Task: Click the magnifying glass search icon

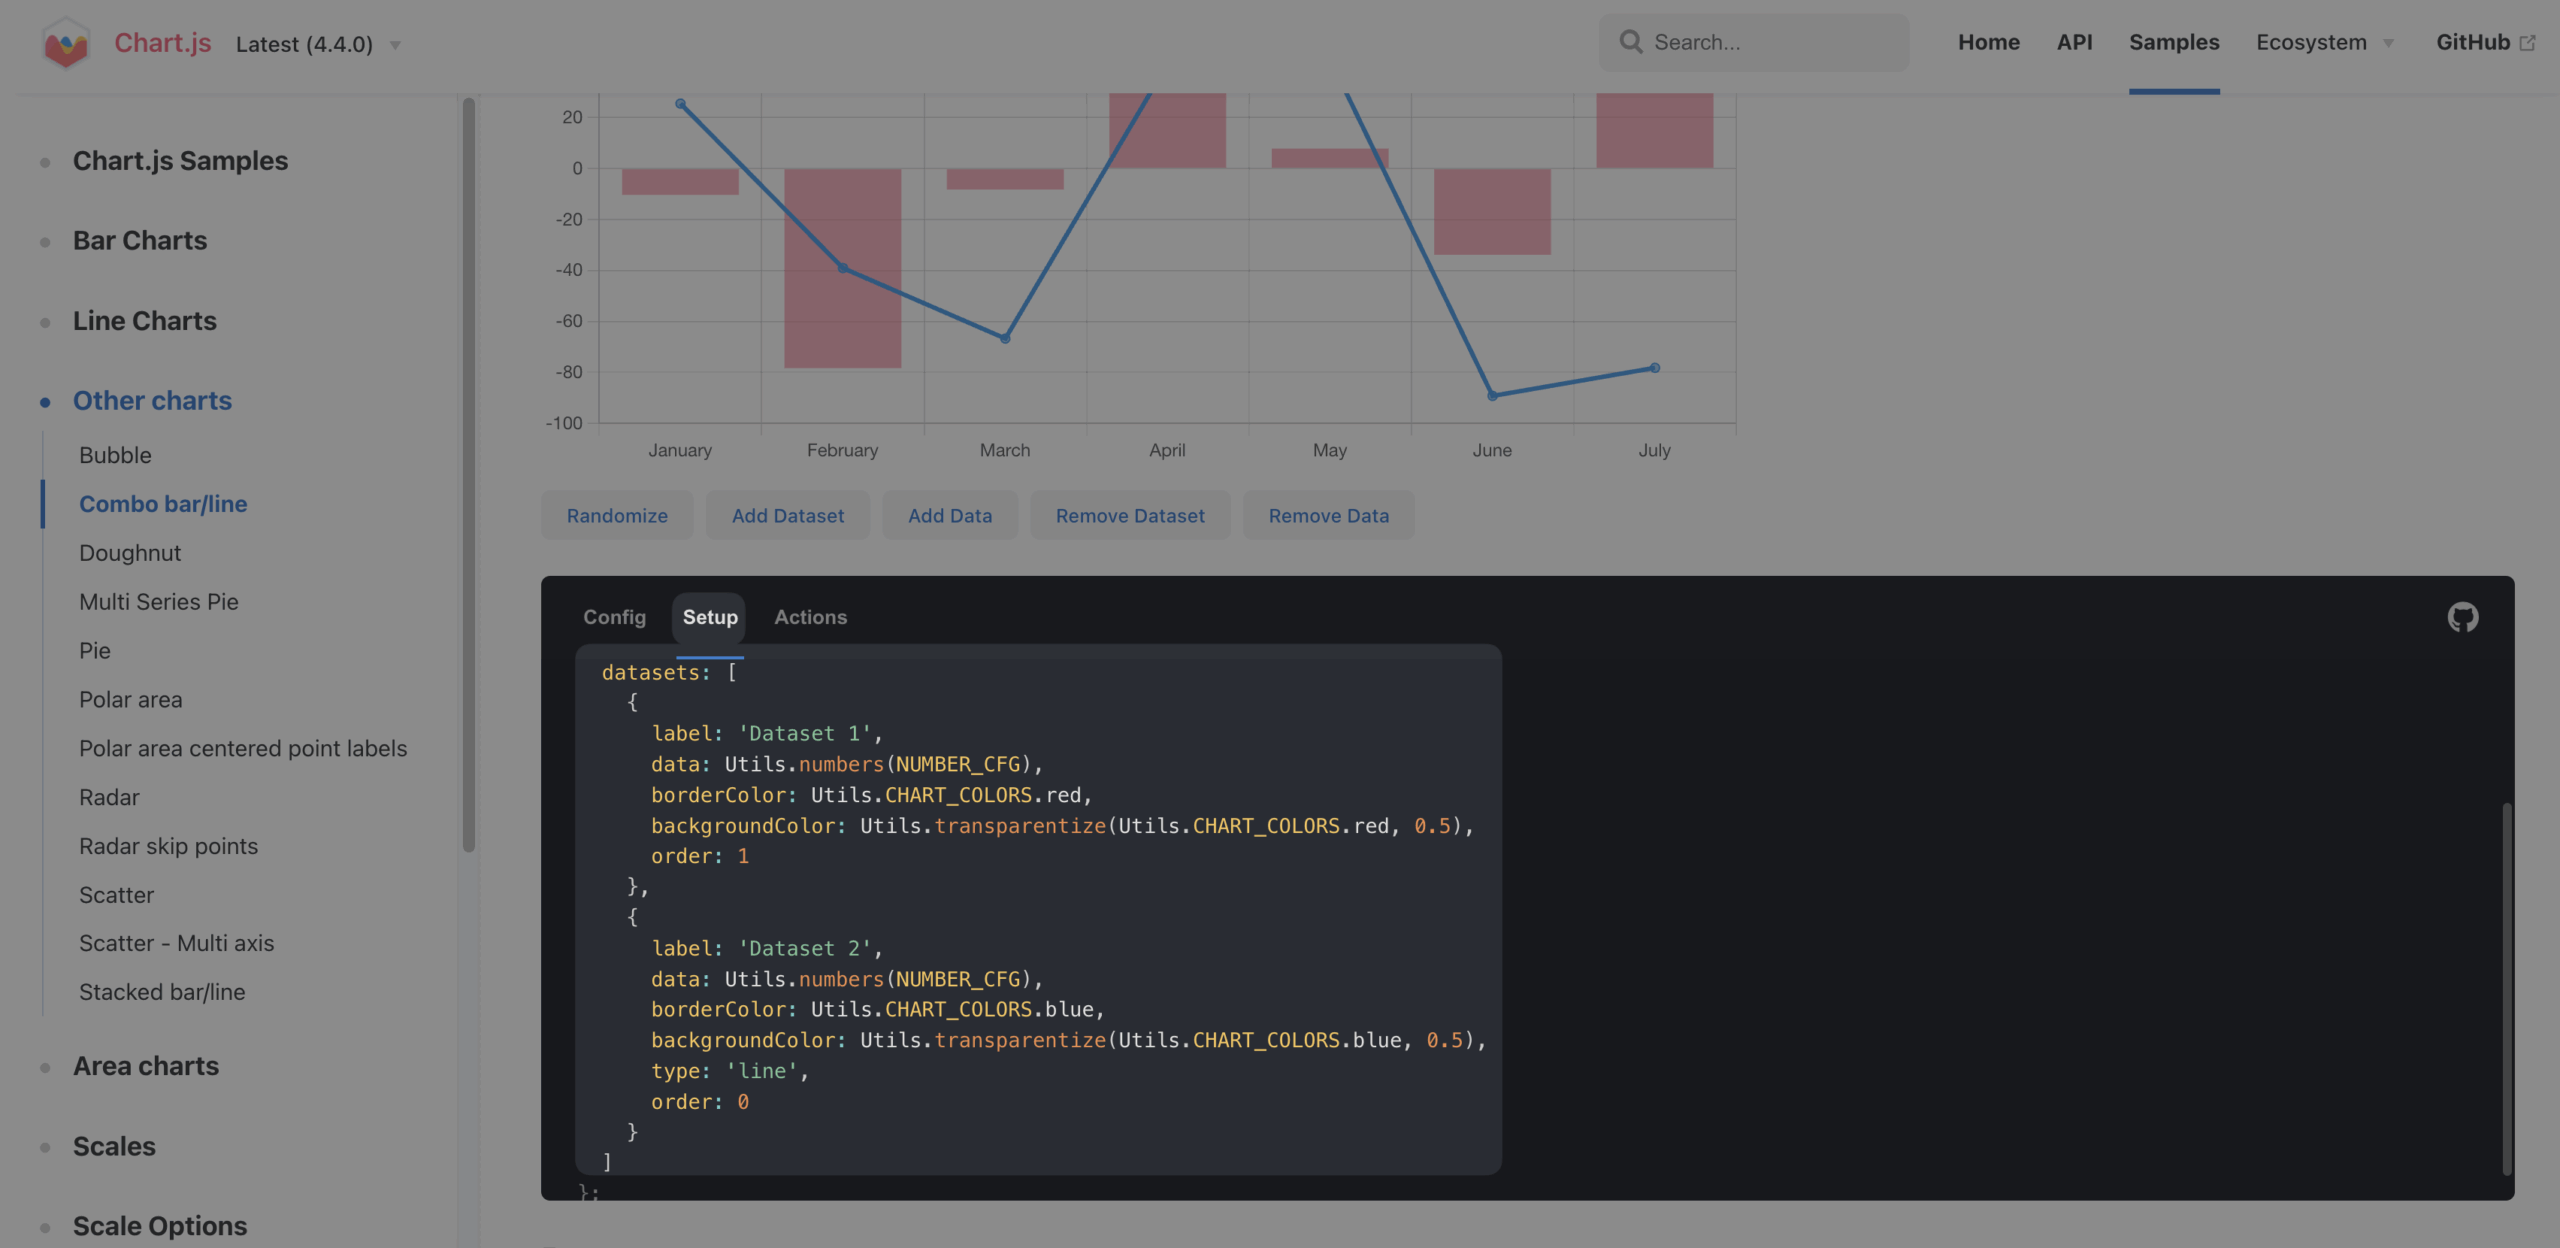Action: 1630,41
